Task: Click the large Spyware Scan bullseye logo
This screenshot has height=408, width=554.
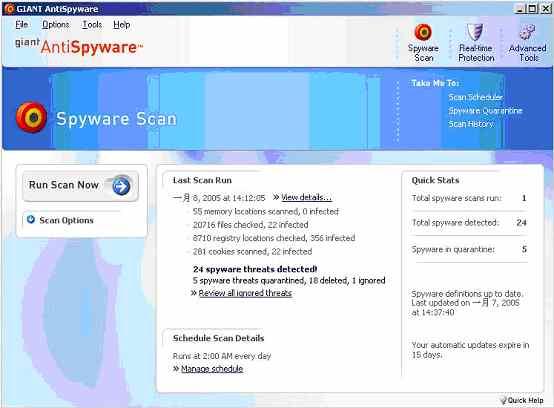Action: click(31, 118)
